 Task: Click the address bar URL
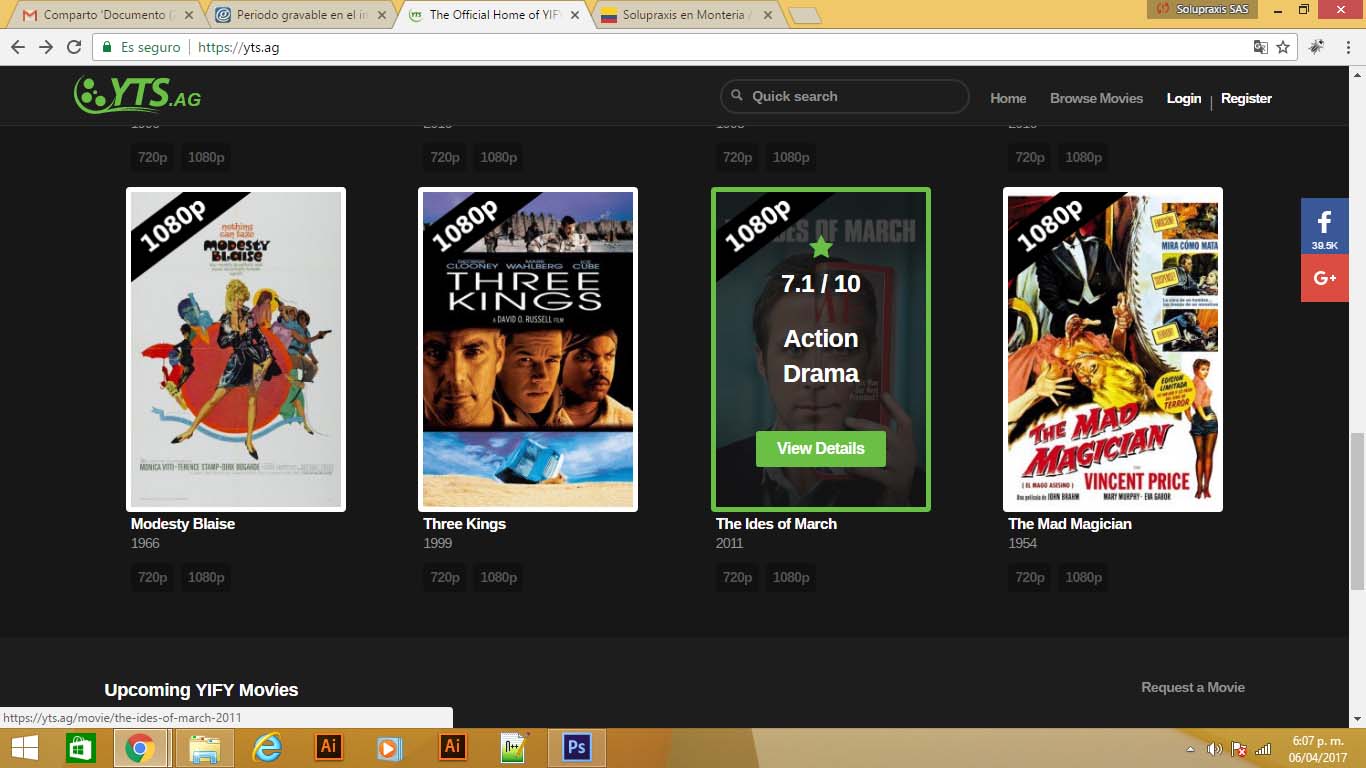tap(239, 47)
